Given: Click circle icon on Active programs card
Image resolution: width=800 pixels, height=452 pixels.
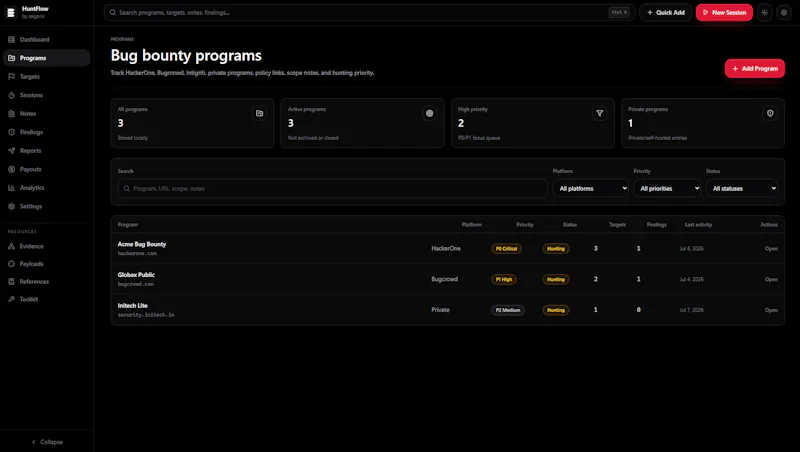Looking at the screenshot, I should click(x=430, y=113).
